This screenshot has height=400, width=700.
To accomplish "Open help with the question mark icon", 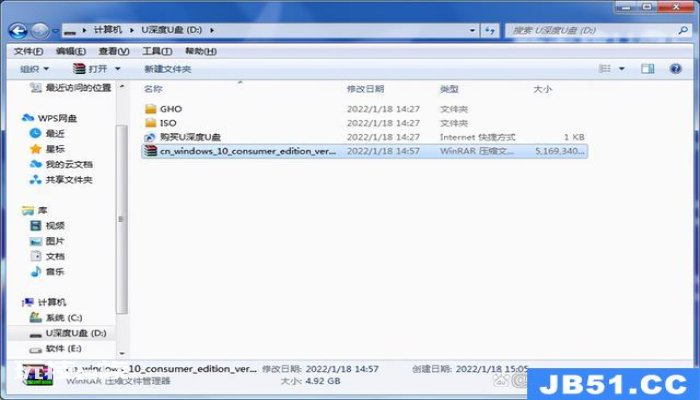I will 675,68.
